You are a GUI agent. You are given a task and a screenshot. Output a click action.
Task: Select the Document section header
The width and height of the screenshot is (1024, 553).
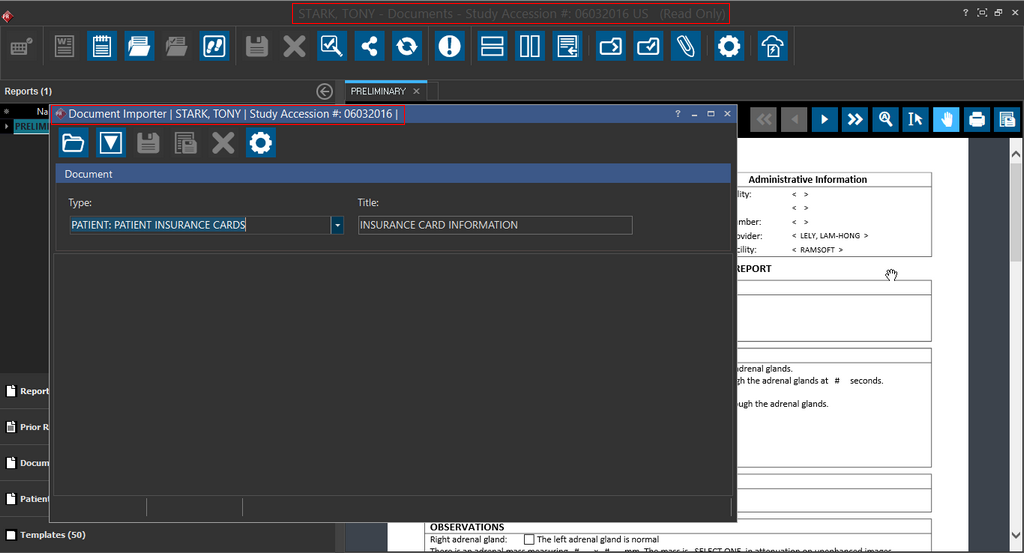tap(393, 174)
